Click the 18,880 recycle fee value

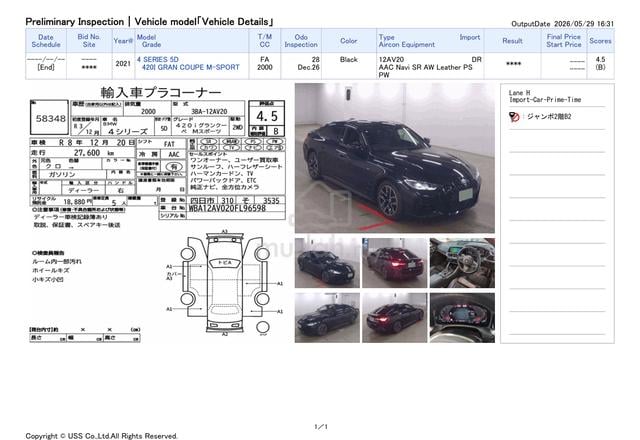pyautogui.click(x=74, y=202)
